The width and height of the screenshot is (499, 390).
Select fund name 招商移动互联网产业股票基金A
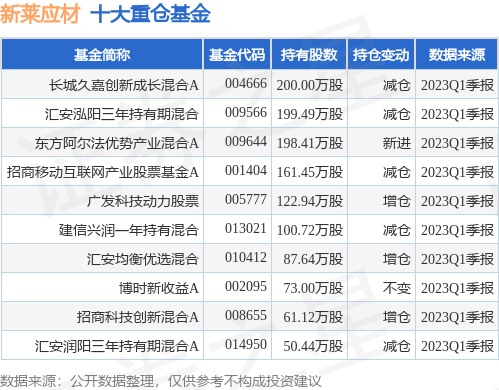[103, 172]
